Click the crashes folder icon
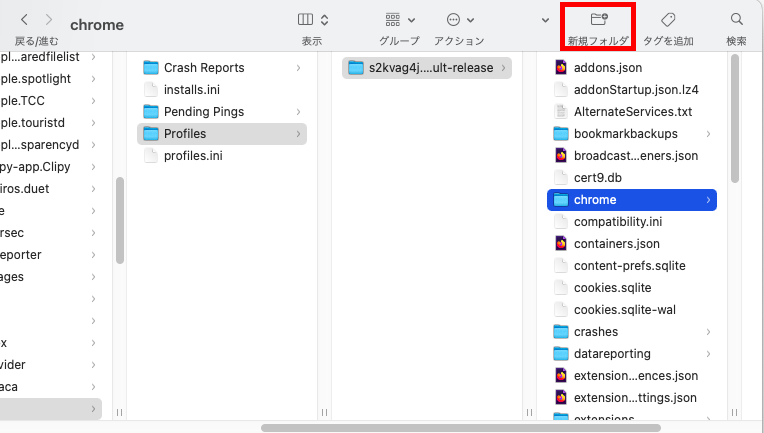This screenshot has height=433, width=764. click(561, 332)
